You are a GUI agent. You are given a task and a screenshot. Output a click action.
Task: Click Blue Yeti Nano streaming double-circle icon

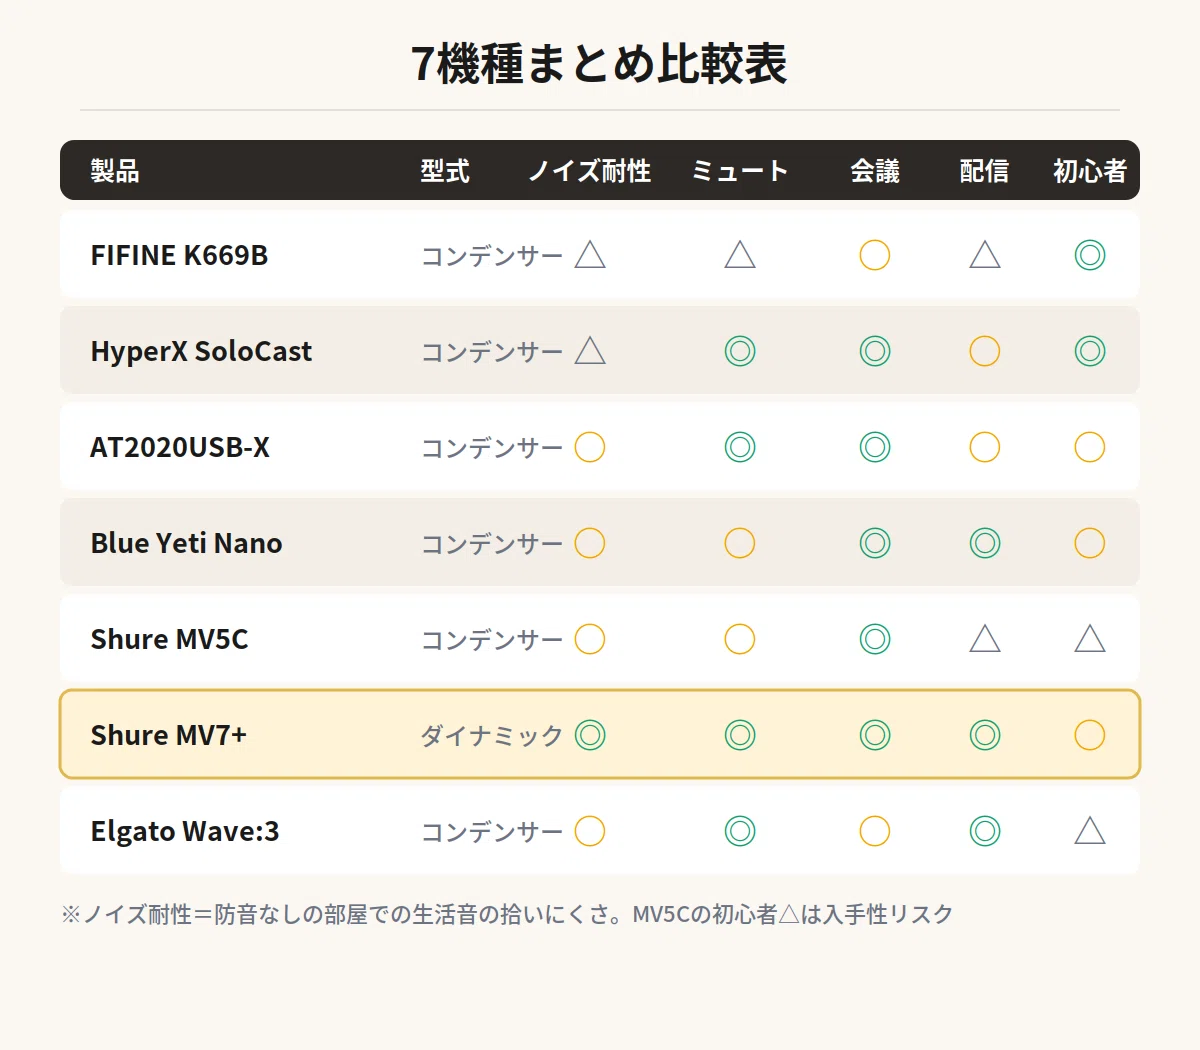click(x=985, y=543)
